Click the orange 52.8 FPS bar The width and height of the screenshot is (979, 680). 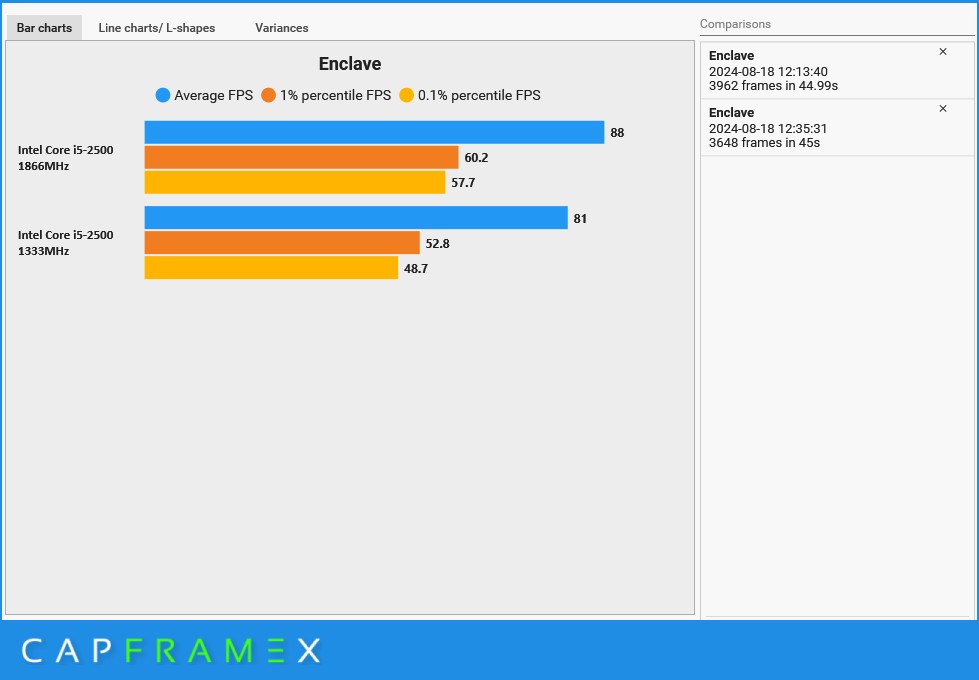282,243
